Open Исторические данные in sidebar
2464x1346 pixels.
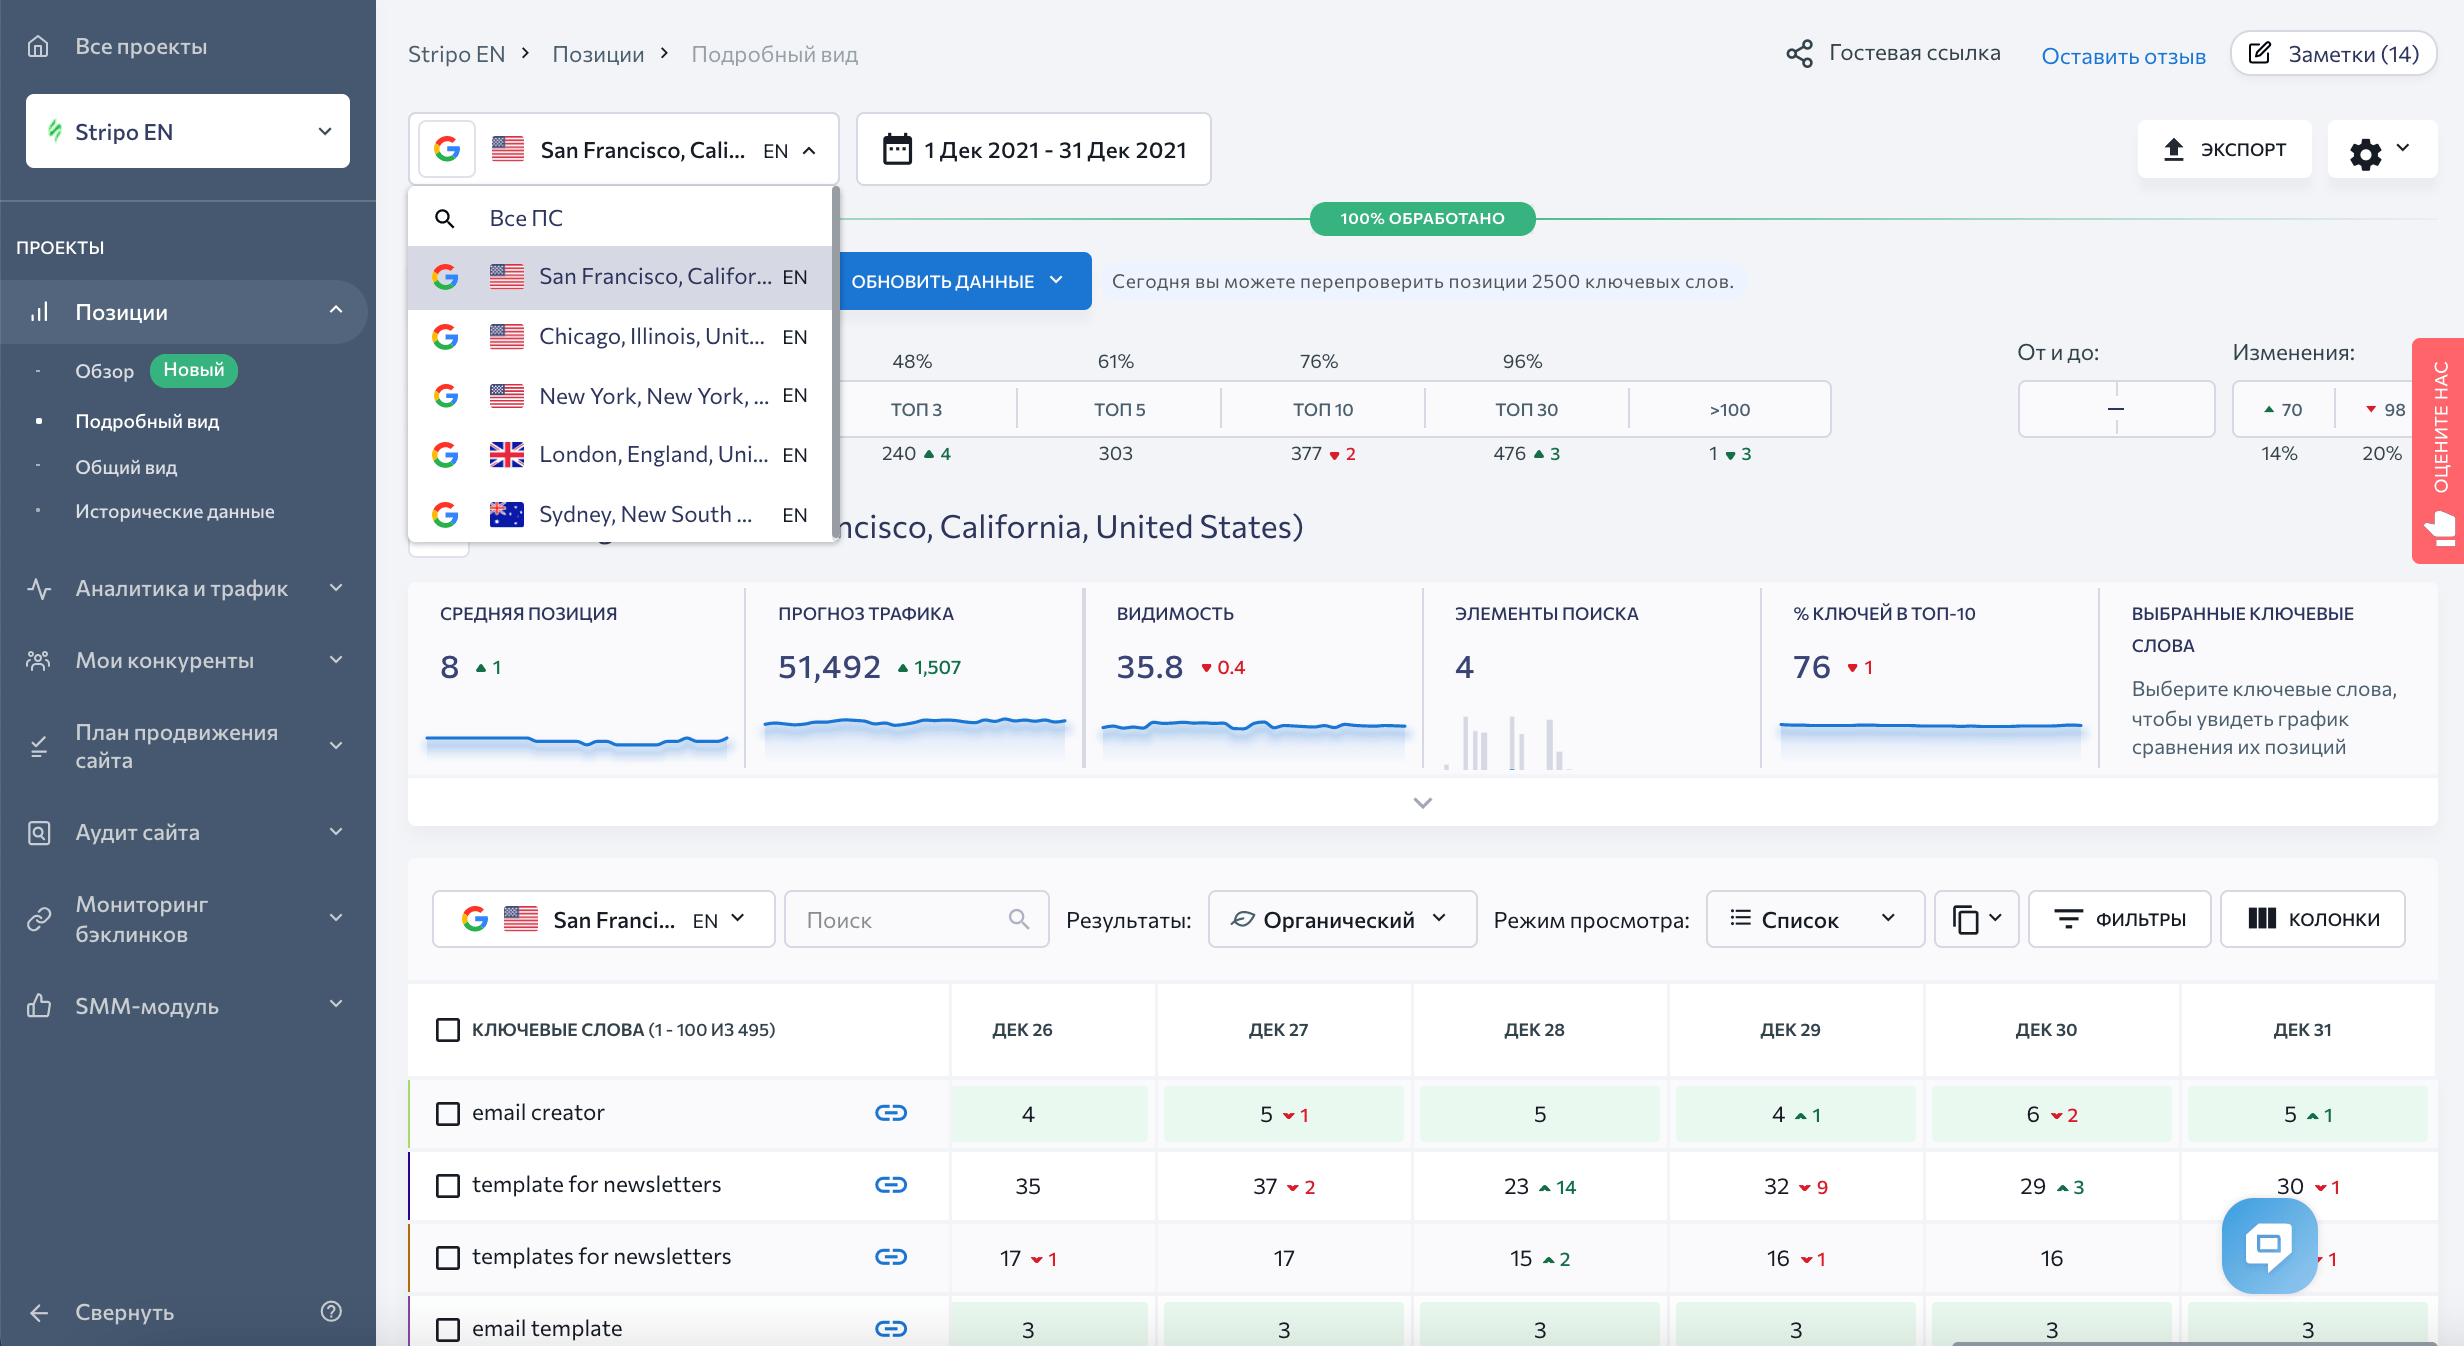(x=175, y=511)
